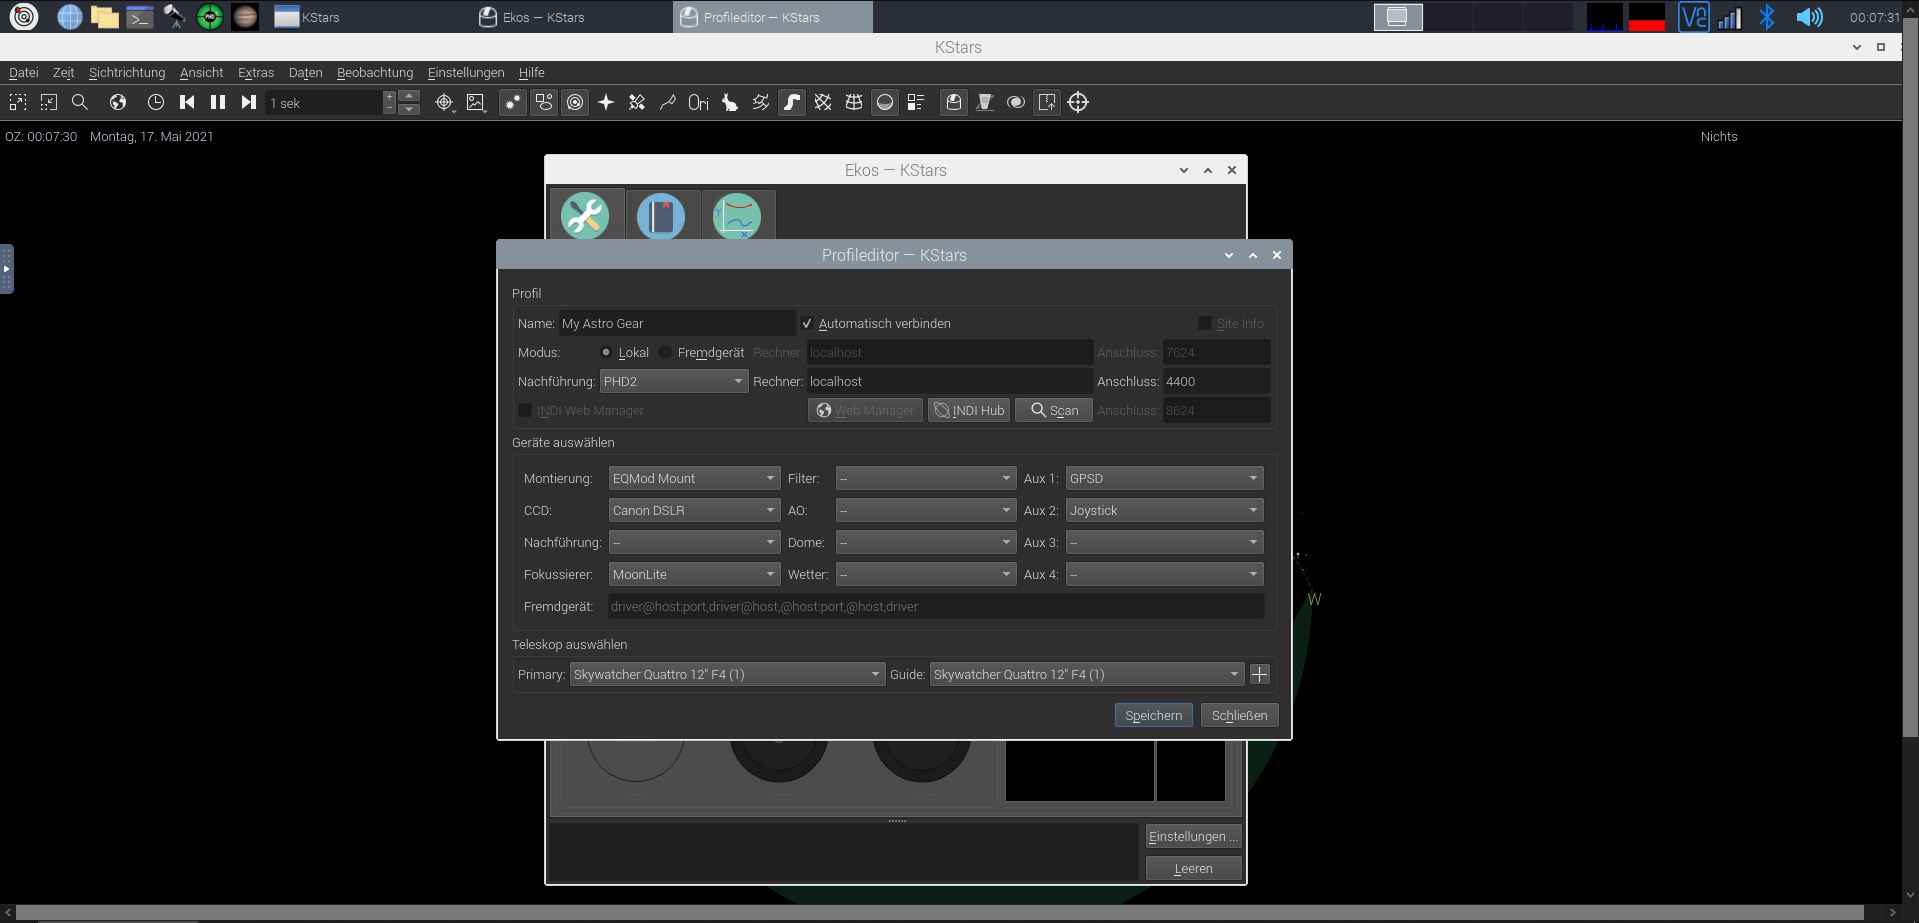1919x923 pixels.
Task: Open the Fokussierer MoonLite dropdown
Action: [694, 574]
